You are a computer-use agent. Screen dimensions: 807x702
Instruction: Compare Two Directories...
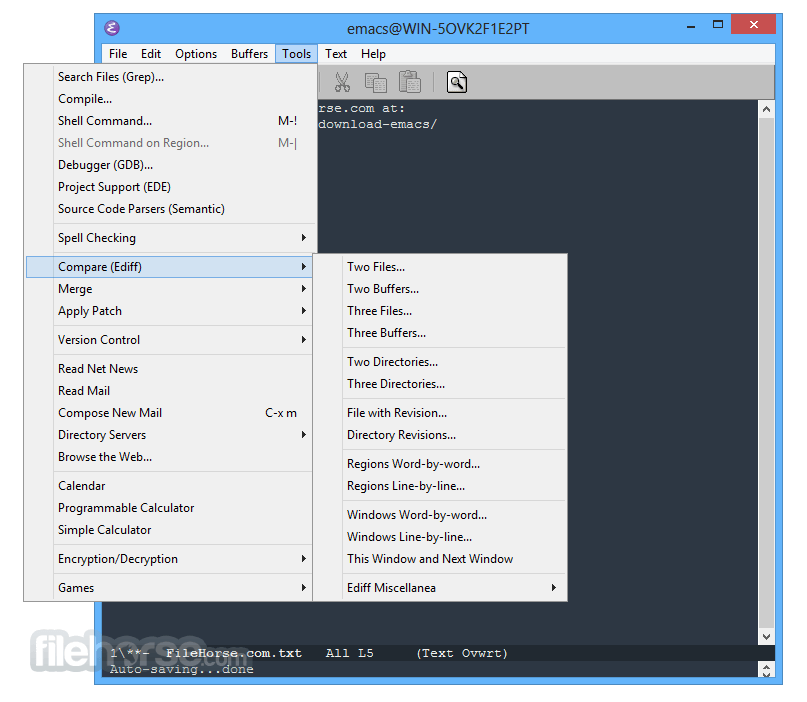(441, 362)
